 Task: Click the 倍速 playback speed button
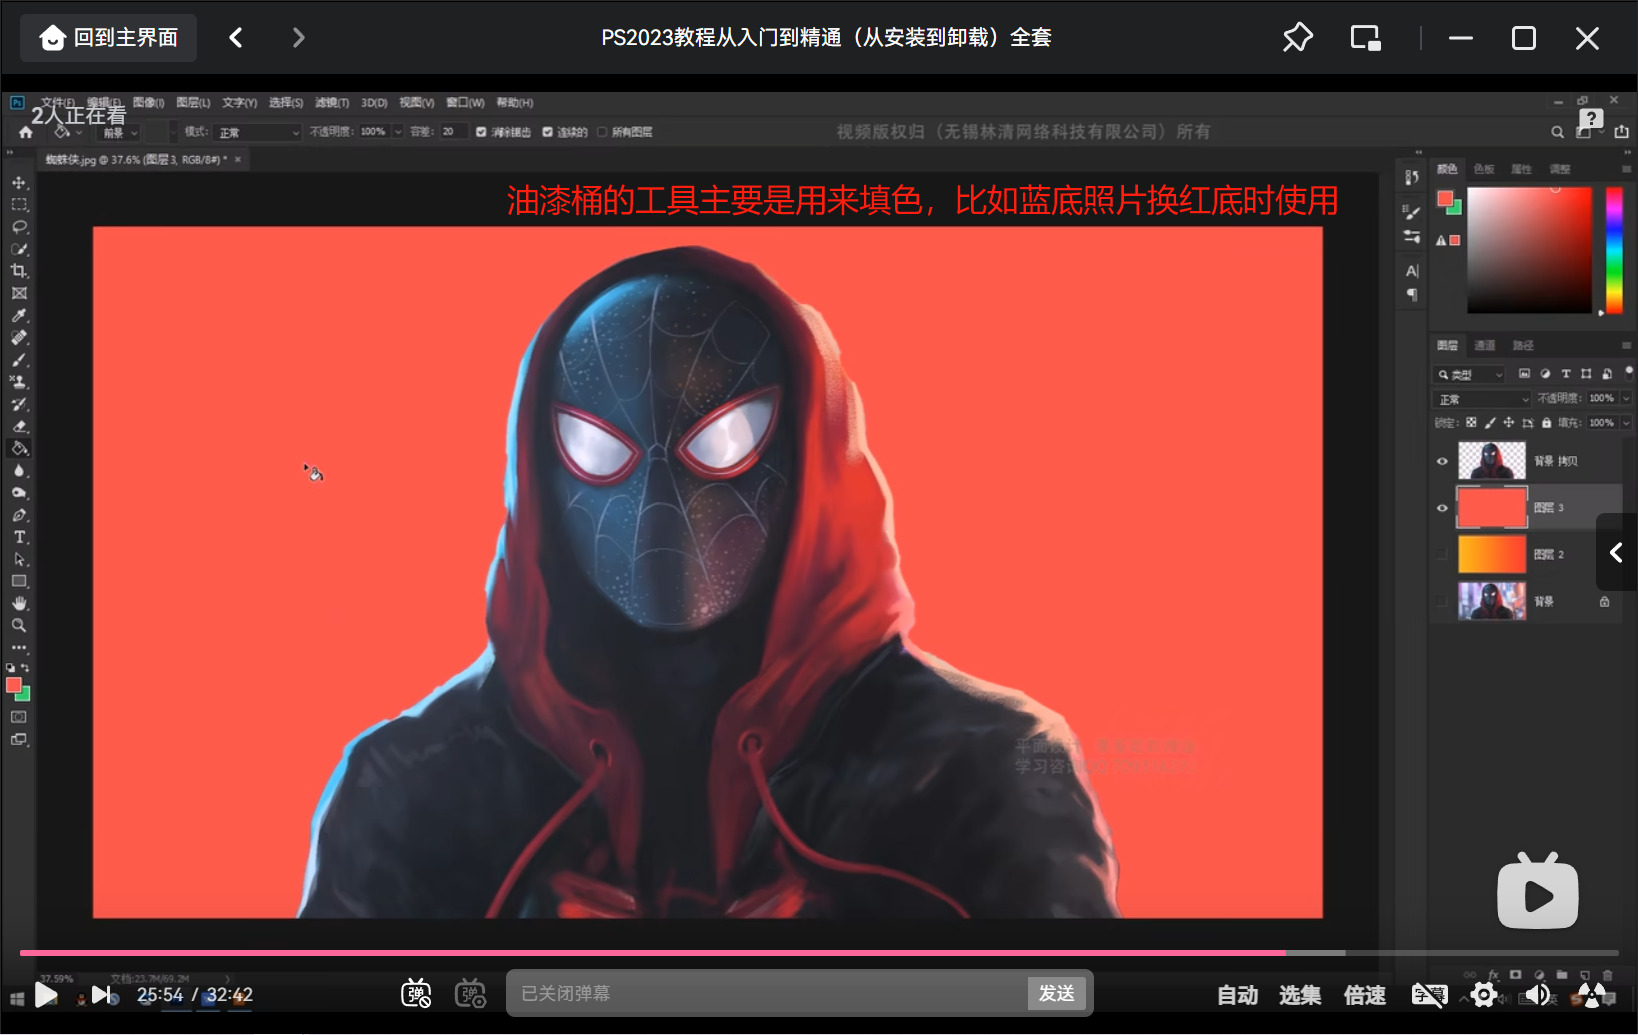pos(1365,995)
